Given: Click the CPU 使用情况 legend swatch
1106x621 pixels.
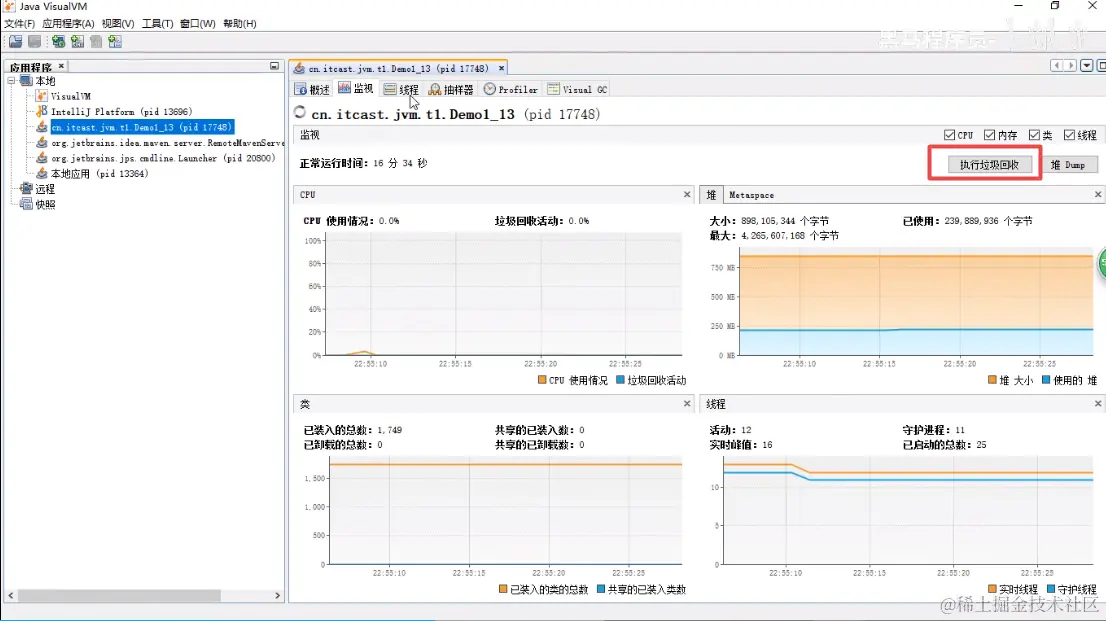Looking at the screenshot, I should click(x=542, y=380).
